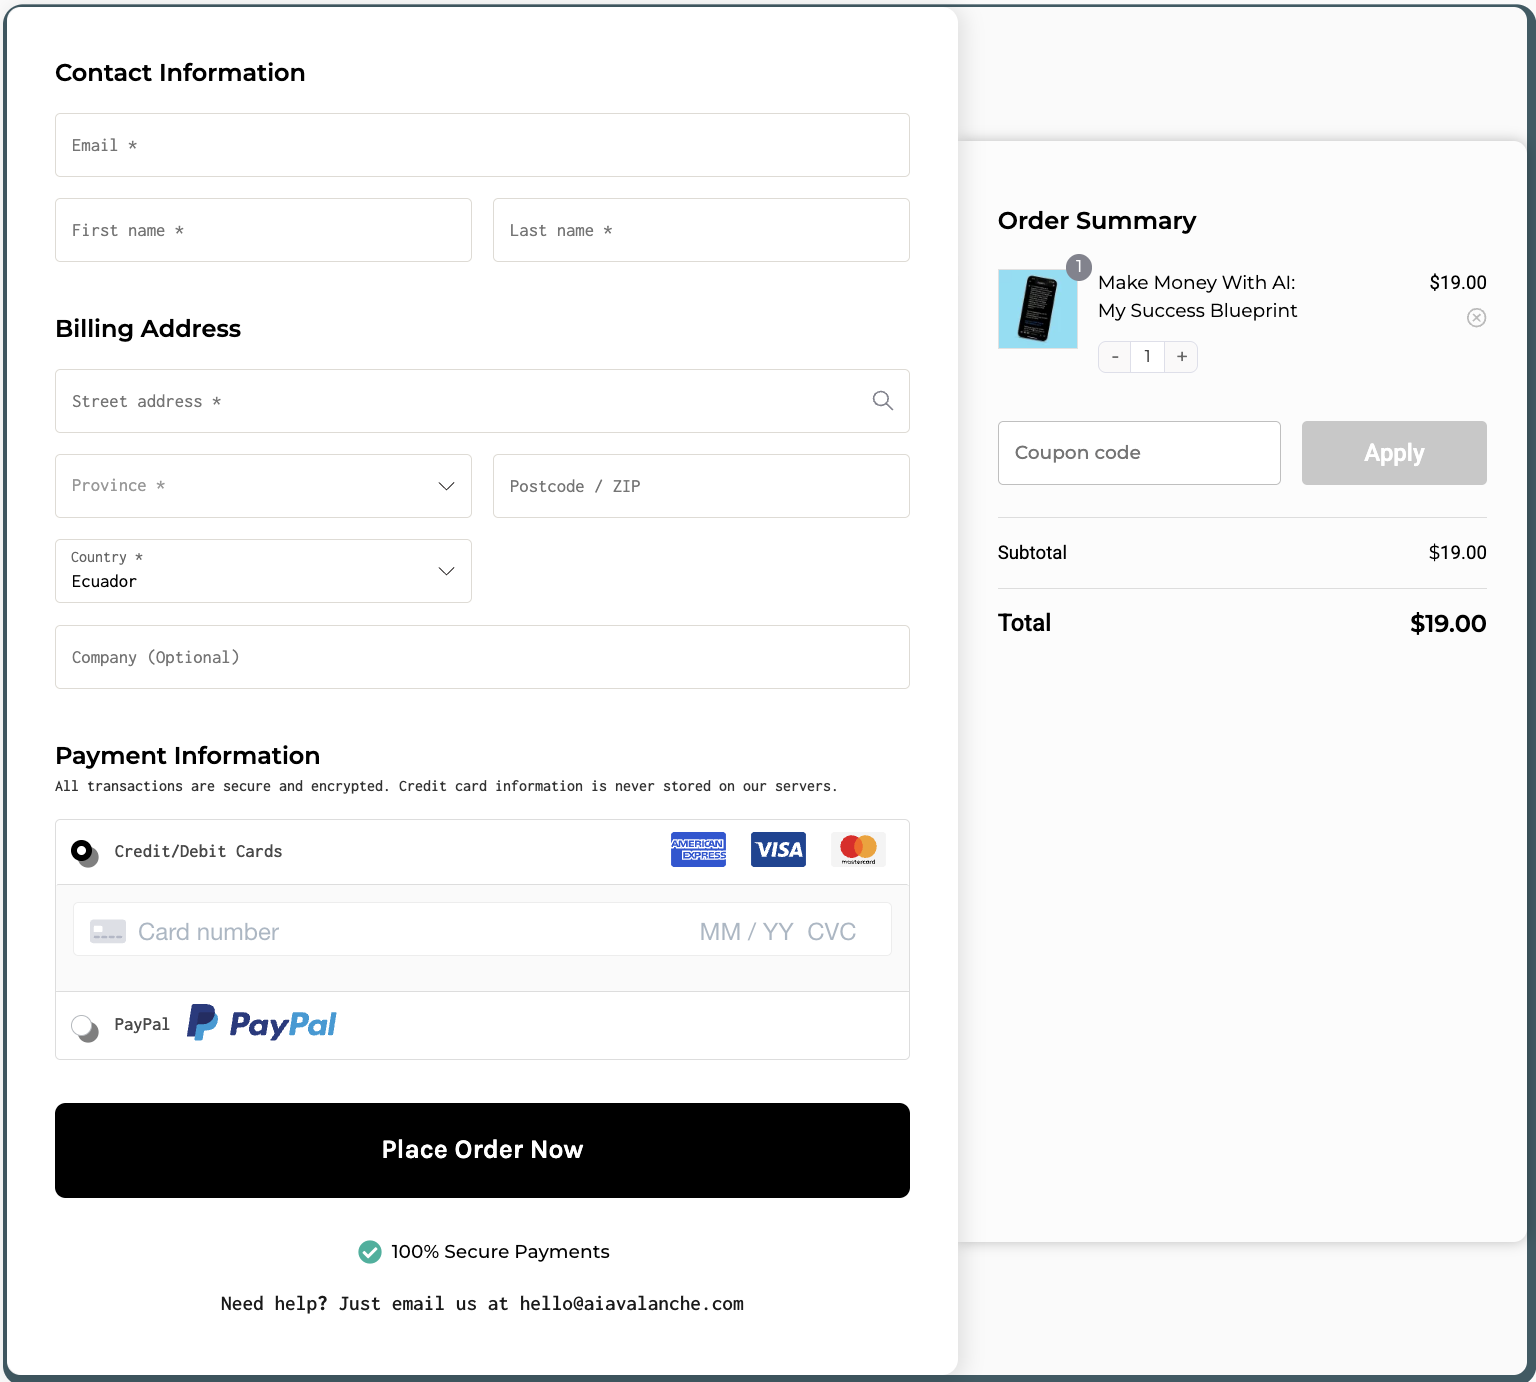Click the product thumbnail image
Screen dimensions: 1536x1382
(1038, 309)
